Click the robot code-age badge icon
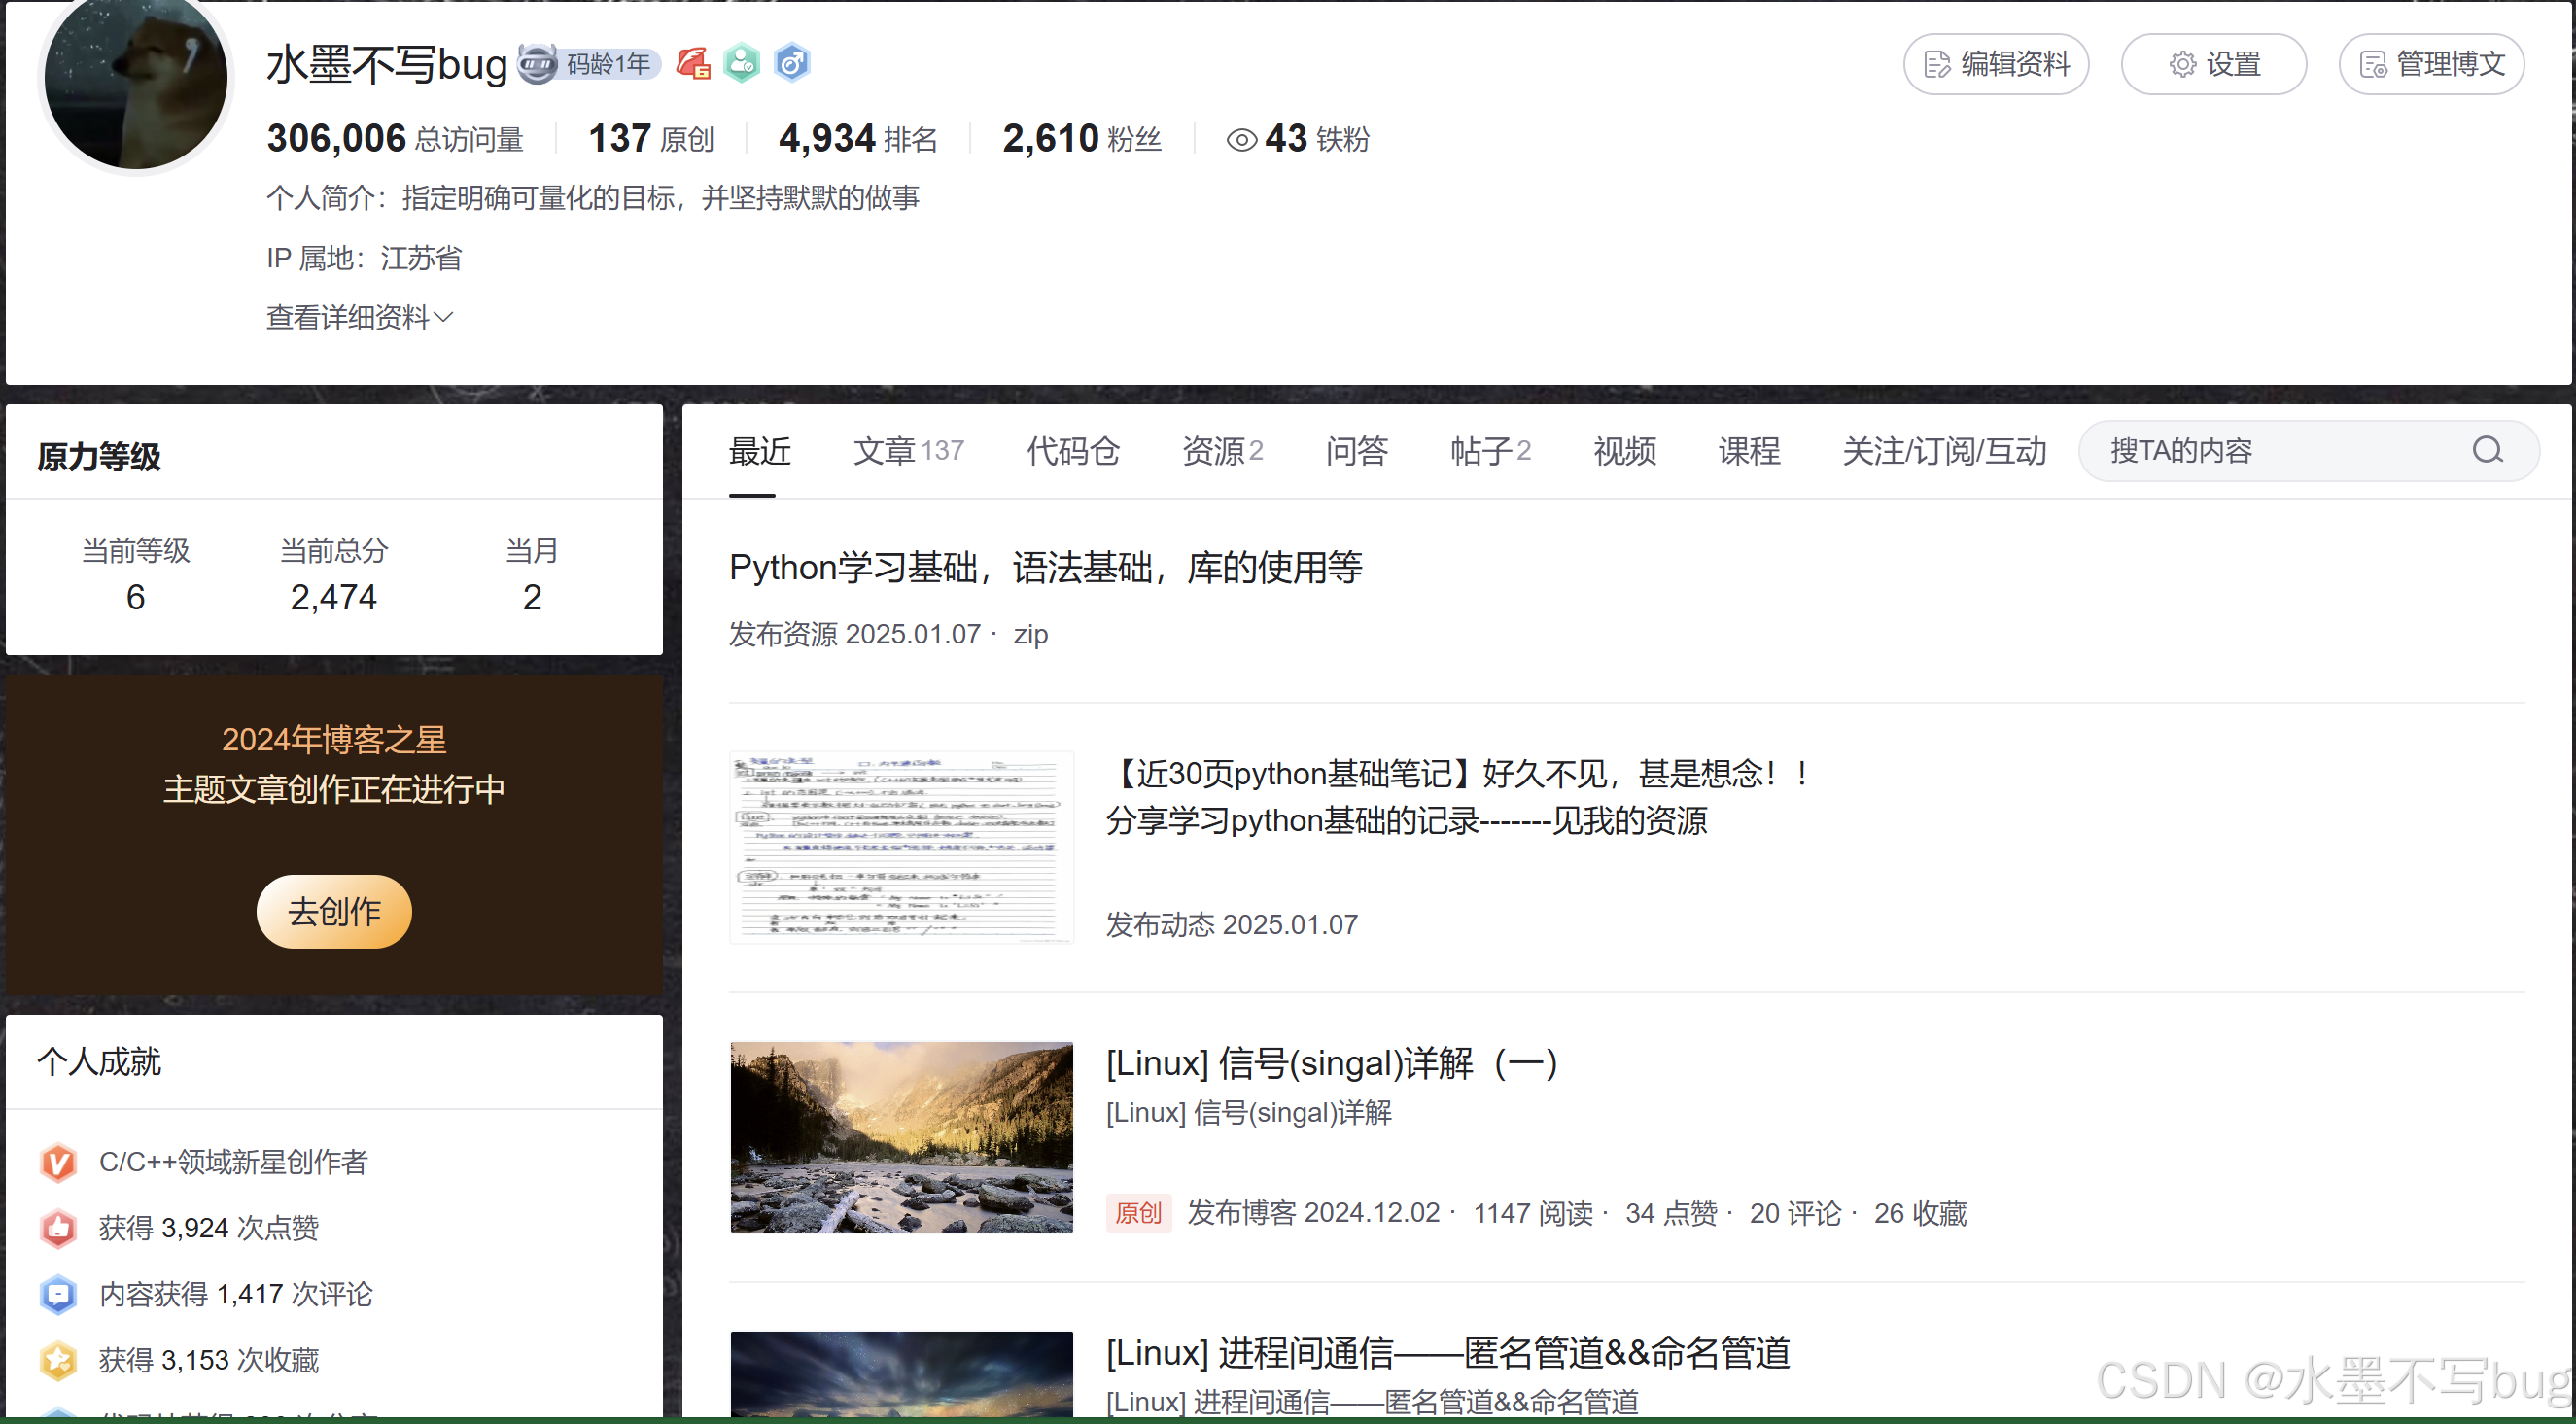The width and height of the screenshot is (2576, 1424). click(537, 64)
